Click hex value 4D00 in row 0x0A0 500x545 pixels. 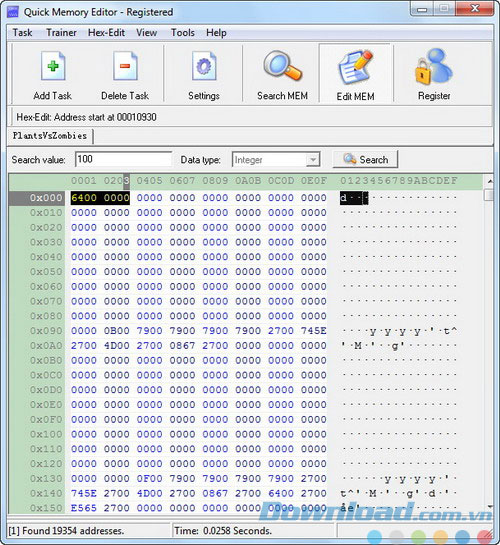(116, 346)
